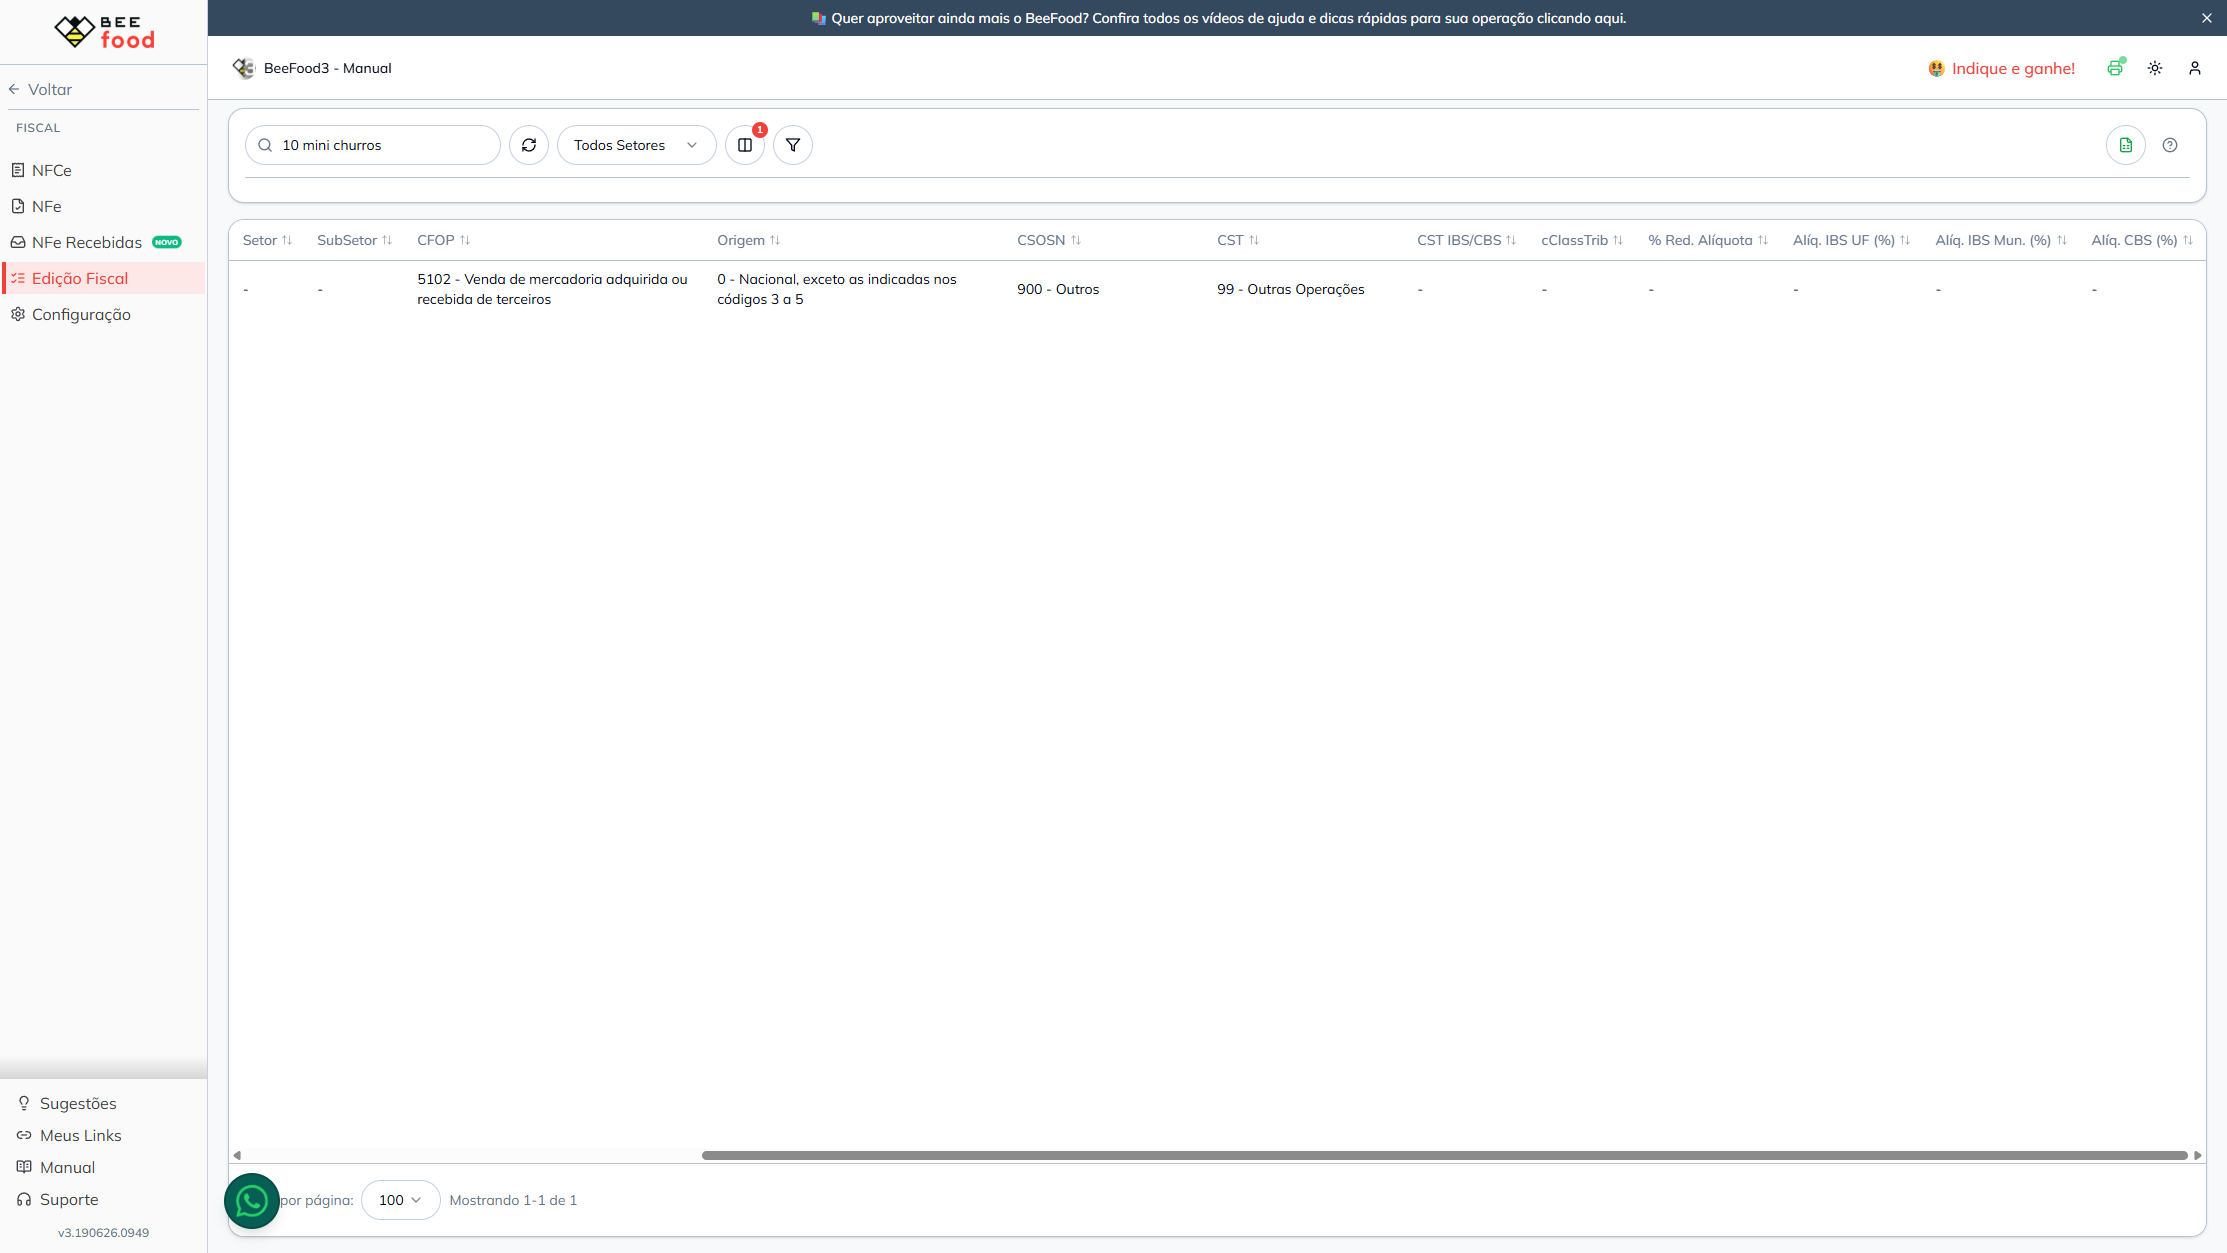Viewport: 2227px width, 1253px height.
Task: Open the WhatsApp chat button
Action: pyautogui.click(x=252, y=1201)
